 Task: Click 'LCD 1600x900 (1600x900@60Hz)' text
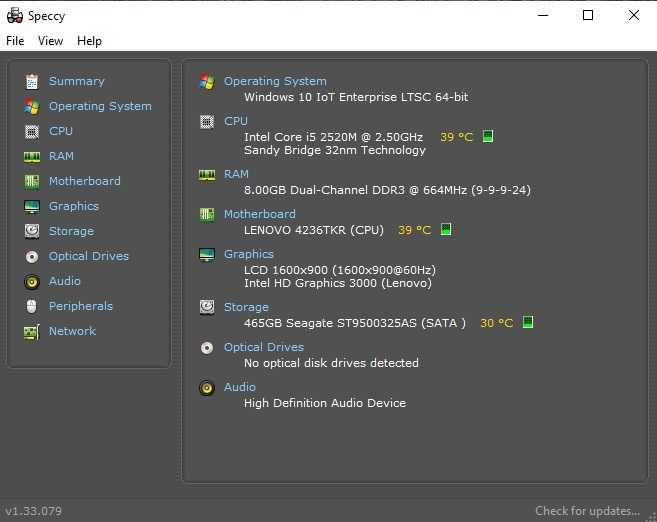point(340,270)
